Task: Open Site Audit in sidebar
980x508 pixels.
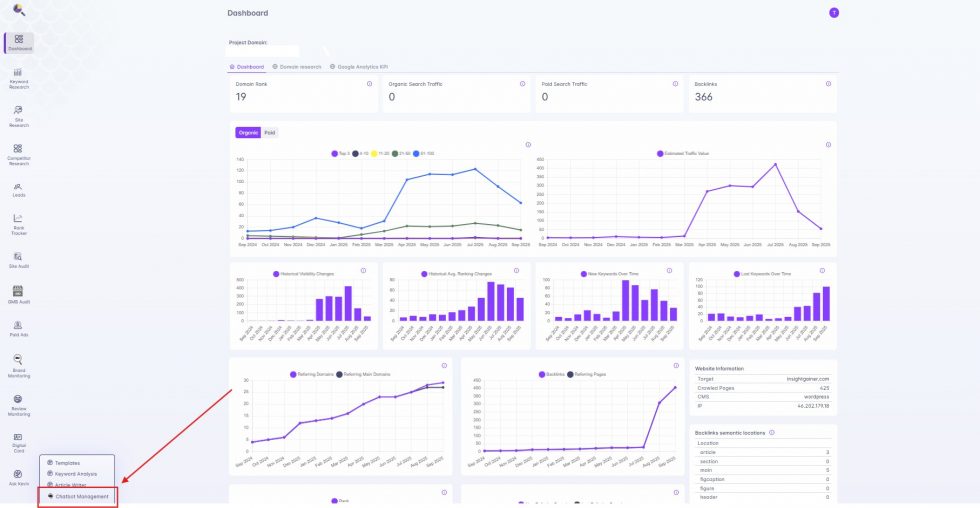Action: [x=19, y=261]
